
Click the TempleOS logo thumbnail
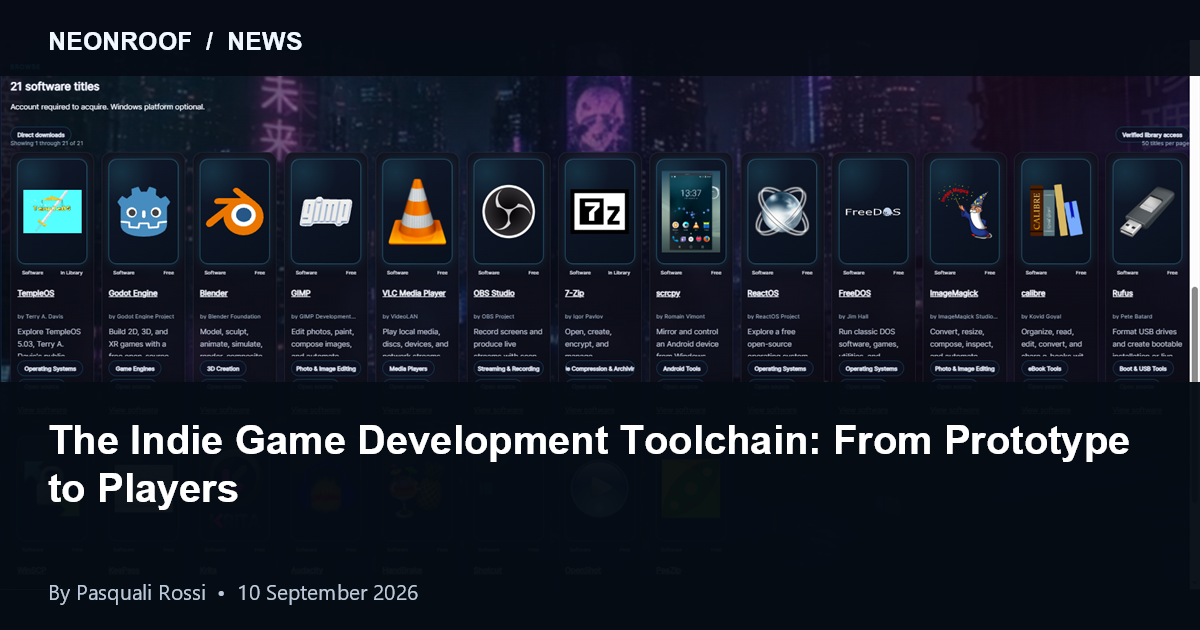click(x=52, y=211)
